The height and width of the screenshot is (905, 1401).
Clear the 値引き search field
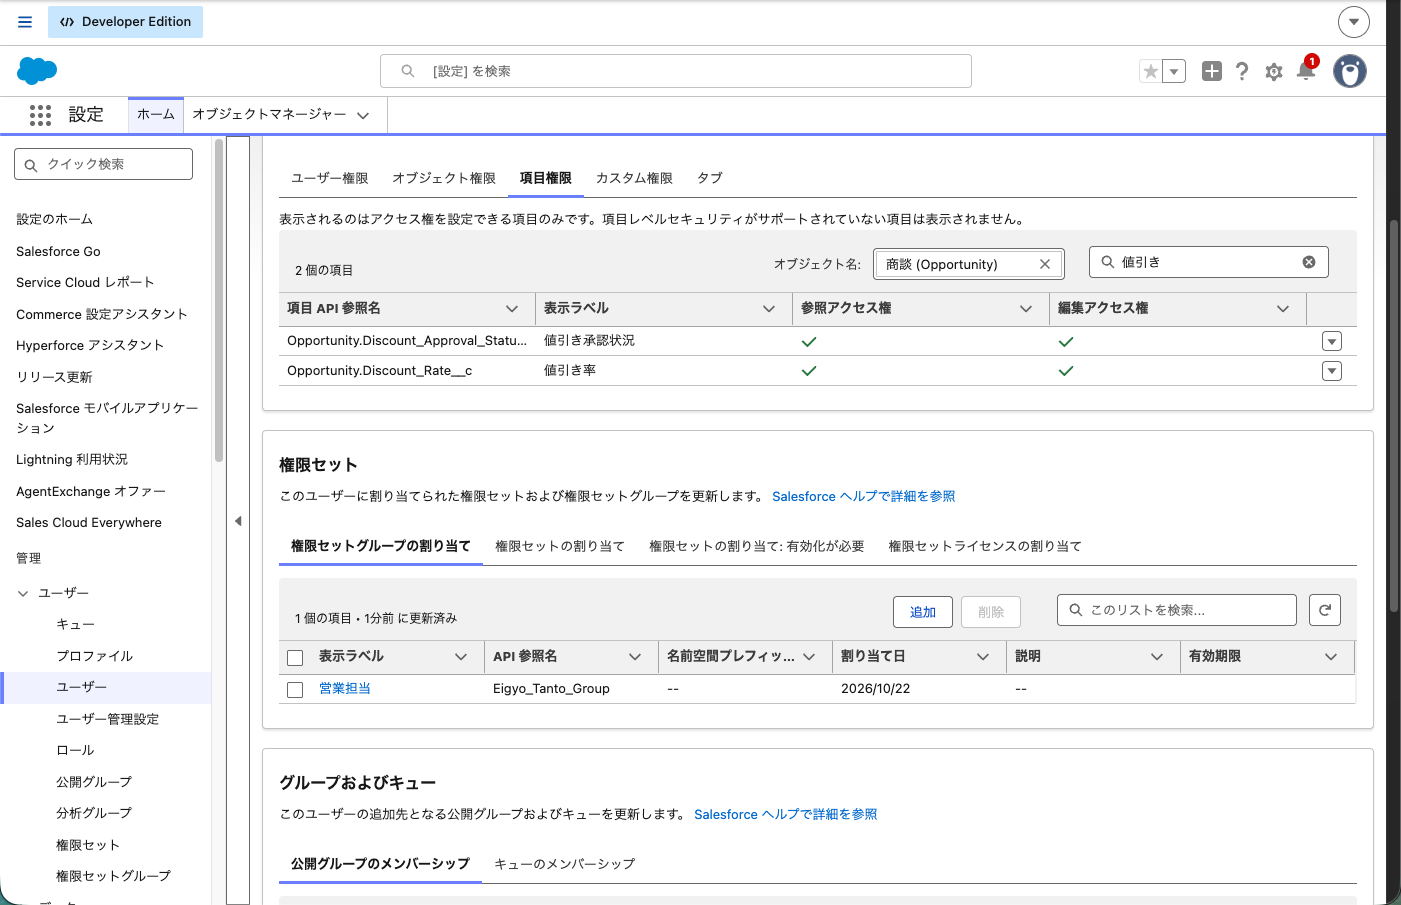pos(1309,262)
